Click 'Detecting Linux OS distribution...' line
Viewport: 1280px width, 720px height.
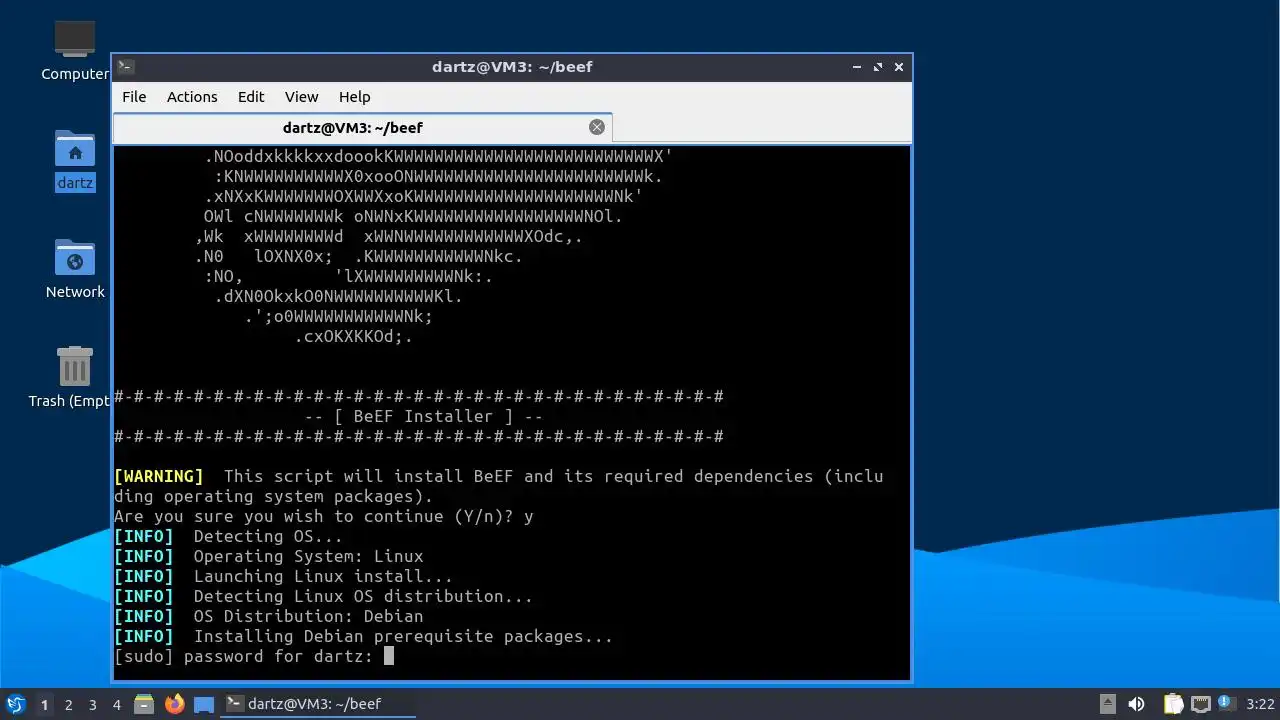coord(324,596)
